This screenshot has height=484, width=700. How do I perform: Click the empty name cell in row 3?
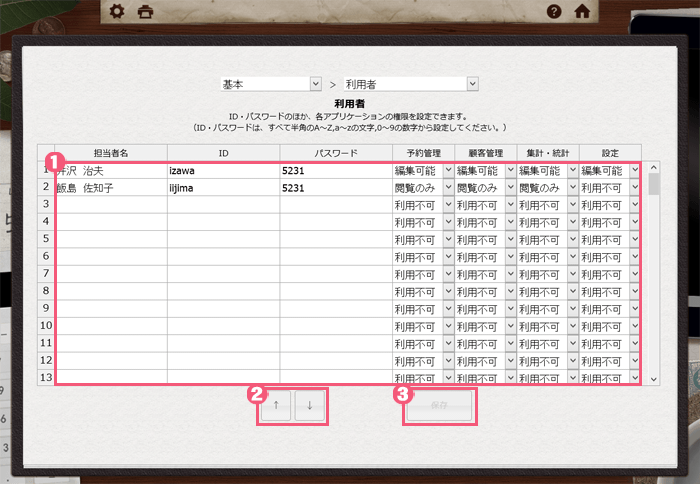pos(111,206)
